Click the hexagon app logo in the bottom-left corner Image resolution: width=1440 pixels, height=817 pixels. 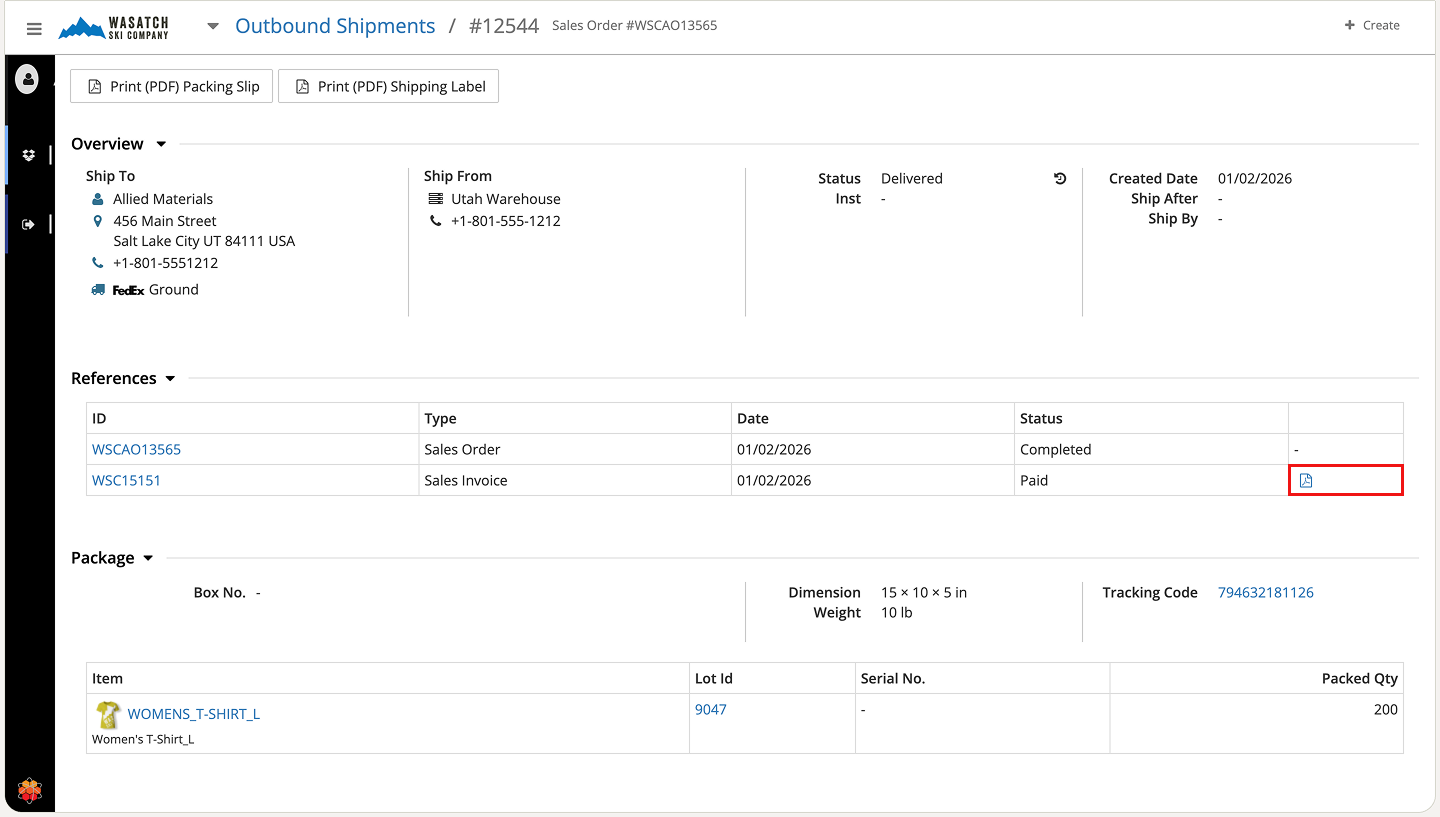pos(30,791)
